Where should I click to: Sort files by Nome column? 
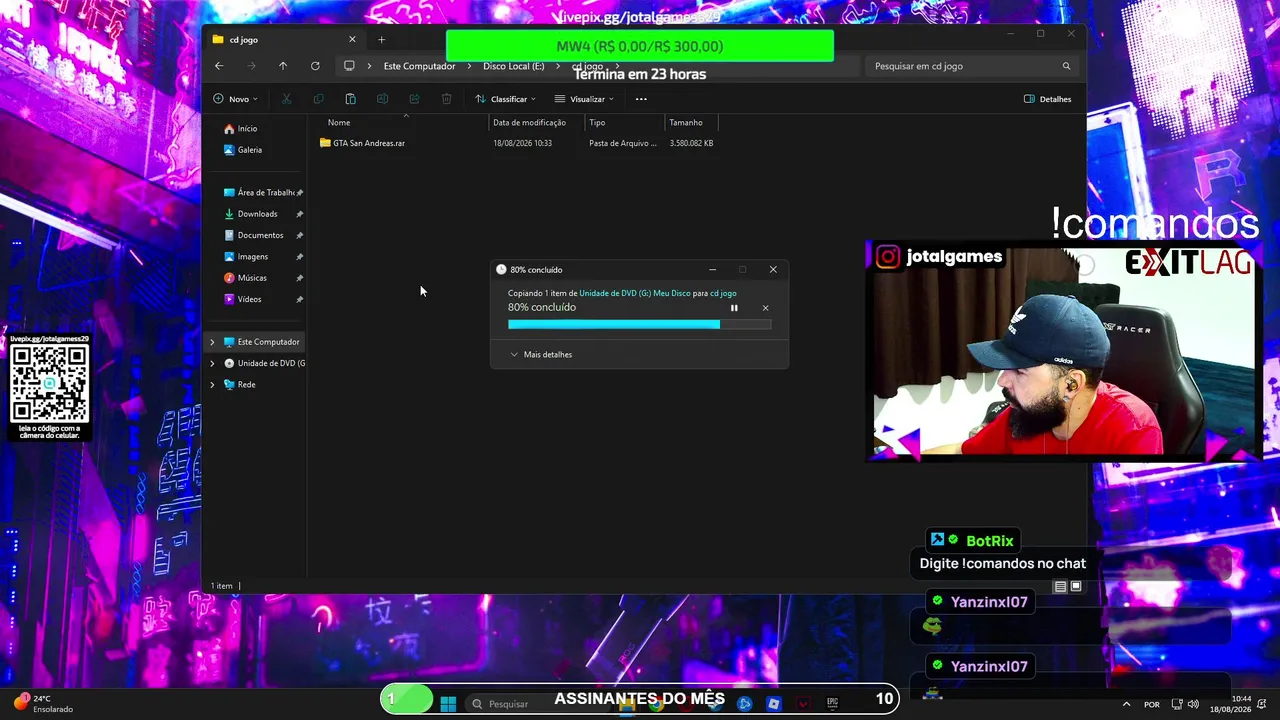(339, 123)
